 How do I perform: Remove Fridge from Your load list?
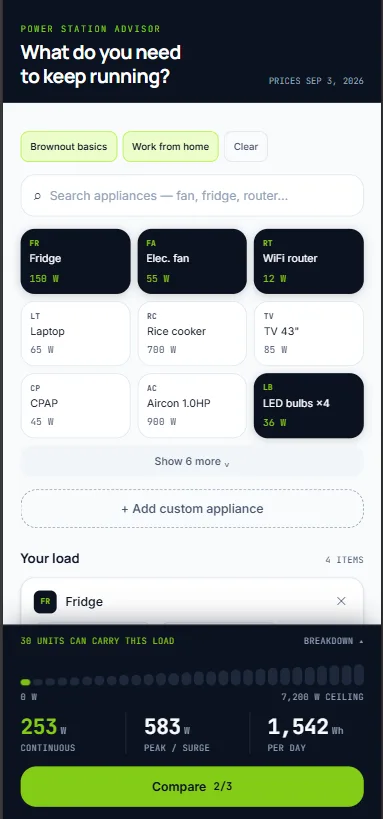[x=341, y=601]
